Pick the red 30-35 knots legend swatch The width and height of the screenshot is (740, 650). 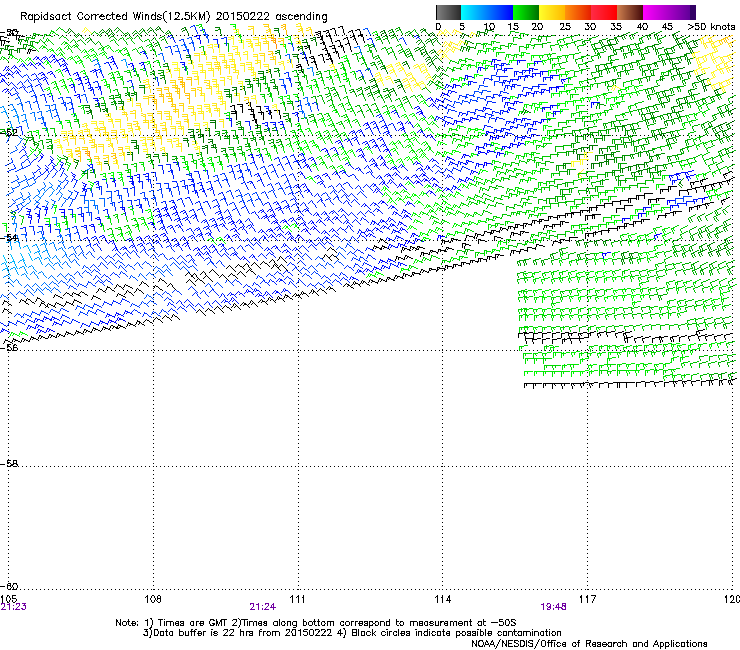(604, 12)
